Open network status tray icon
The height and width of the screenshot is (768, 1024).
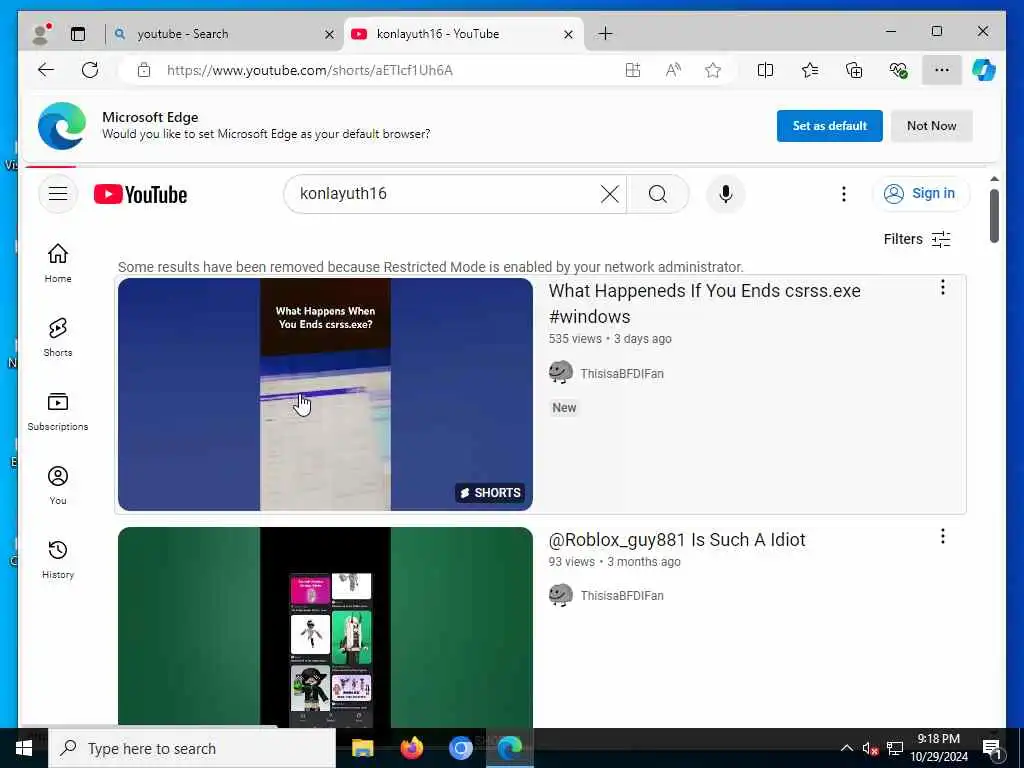pos(895,748)
